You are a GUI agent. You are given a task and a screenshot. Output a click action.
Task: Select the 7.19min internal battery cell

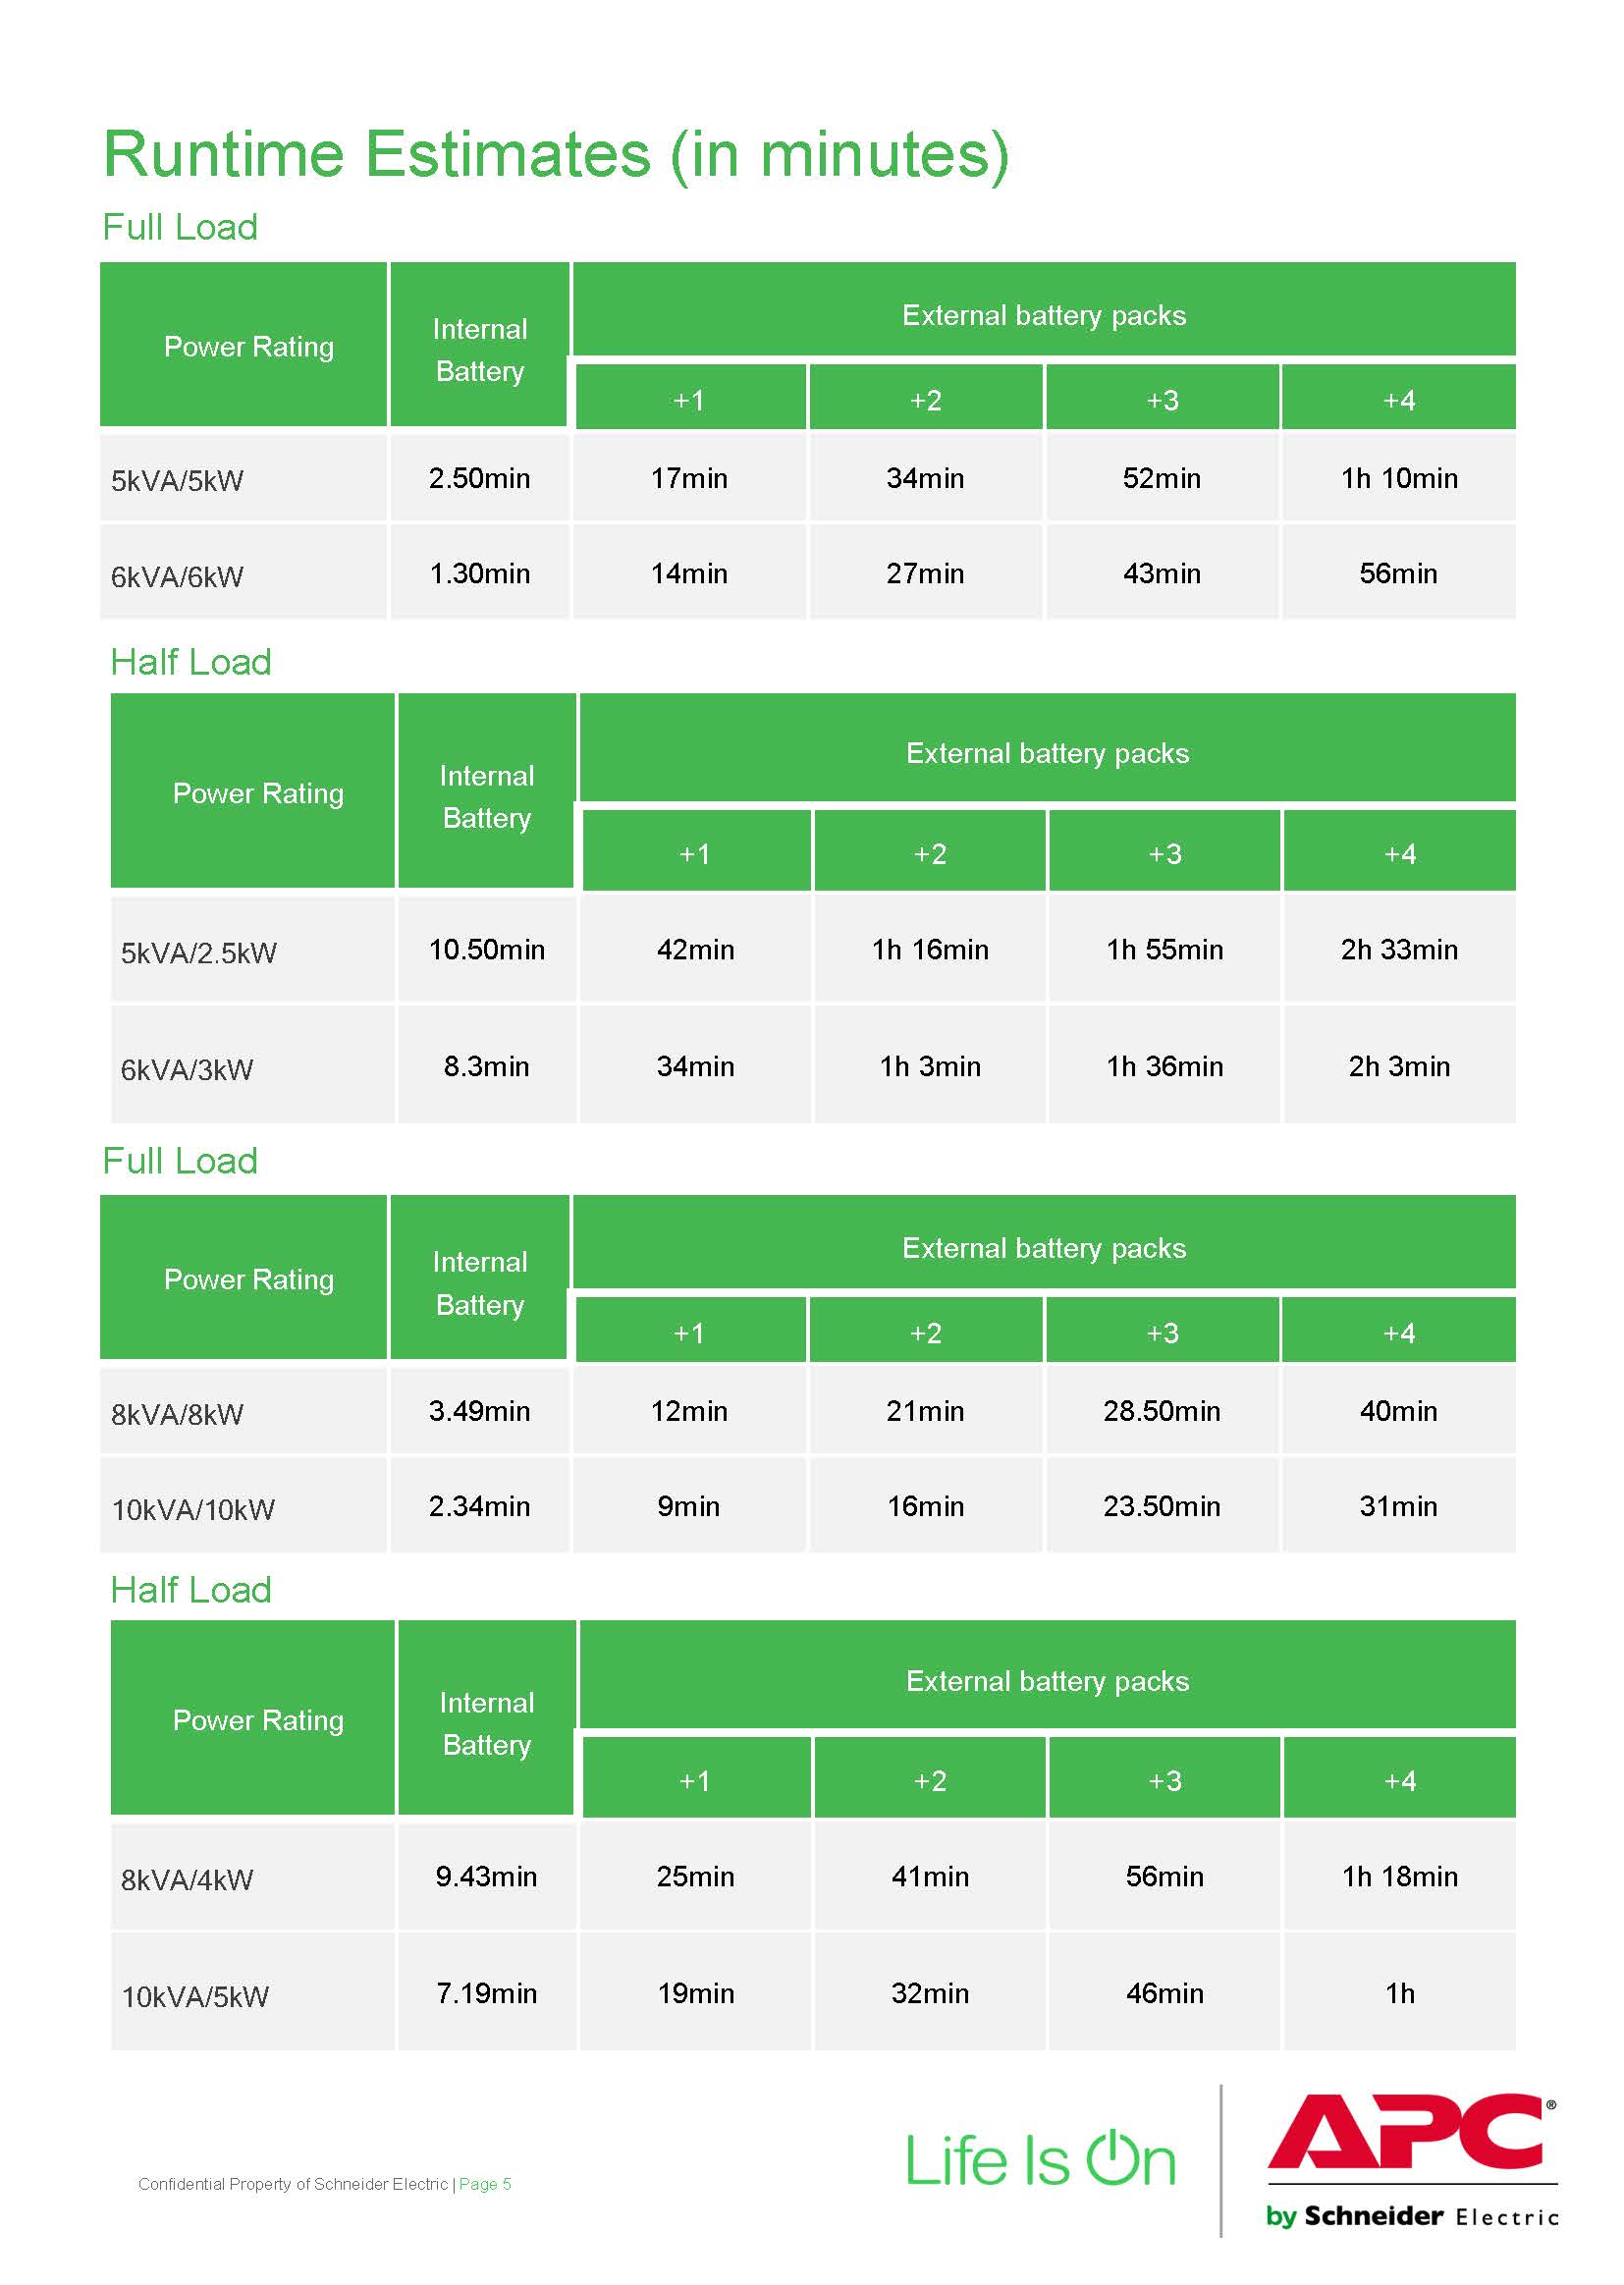coord(487,1993)
